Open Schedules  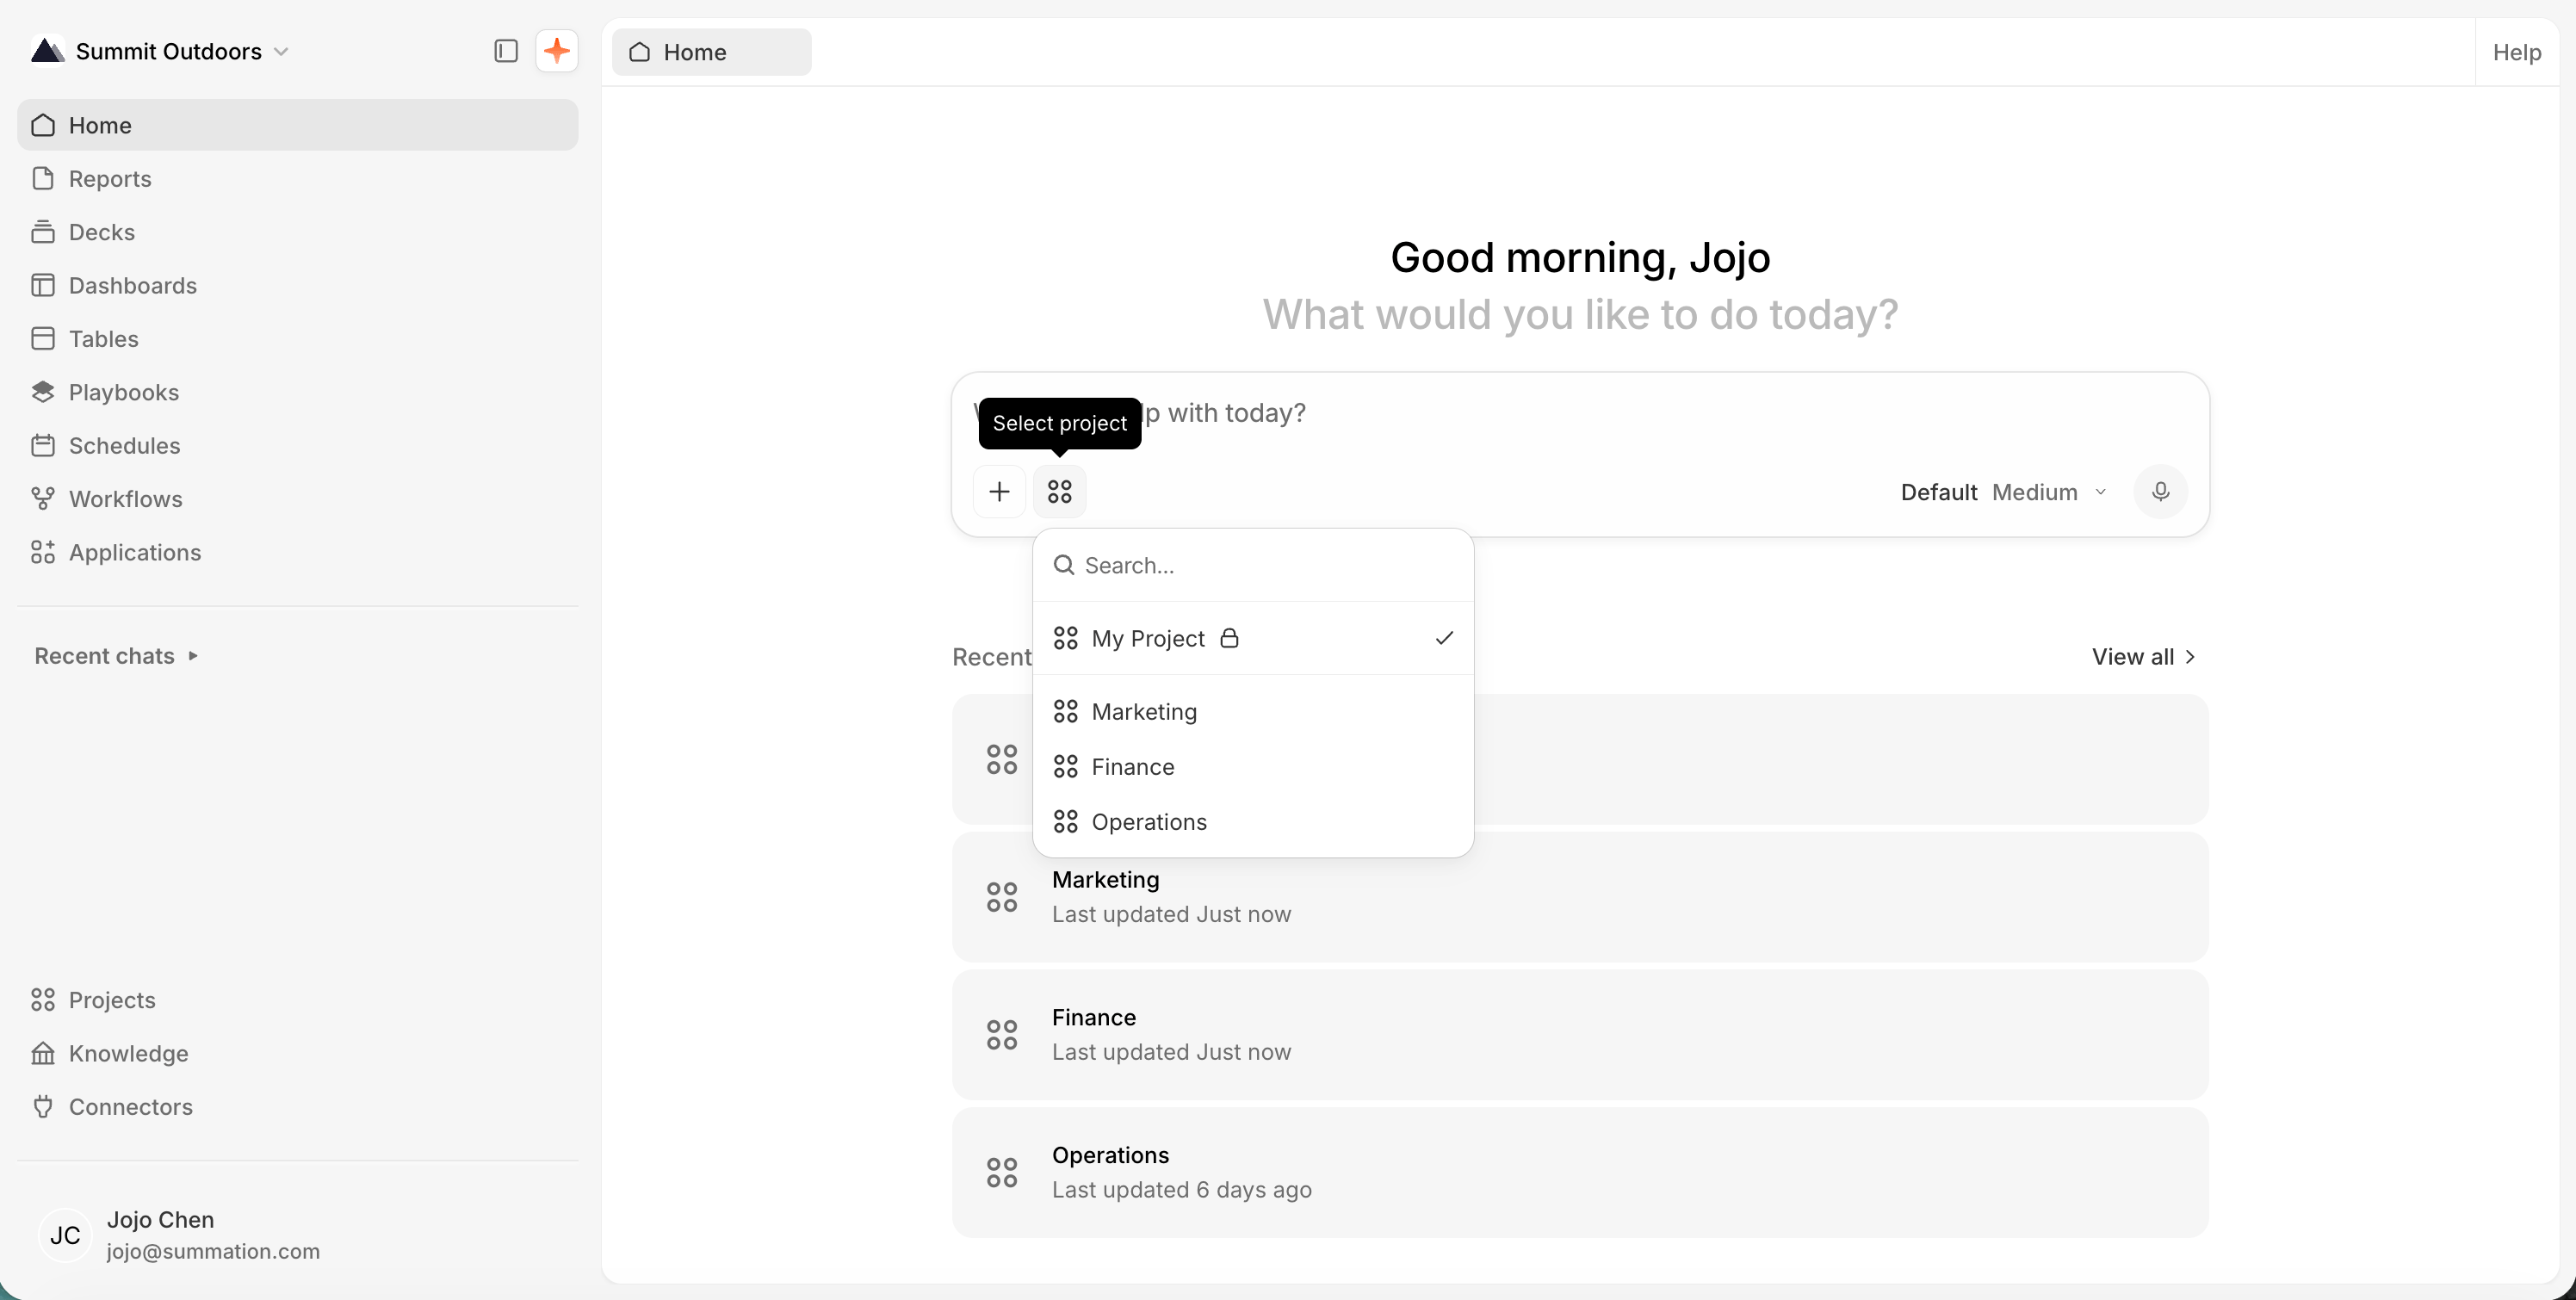298,445
